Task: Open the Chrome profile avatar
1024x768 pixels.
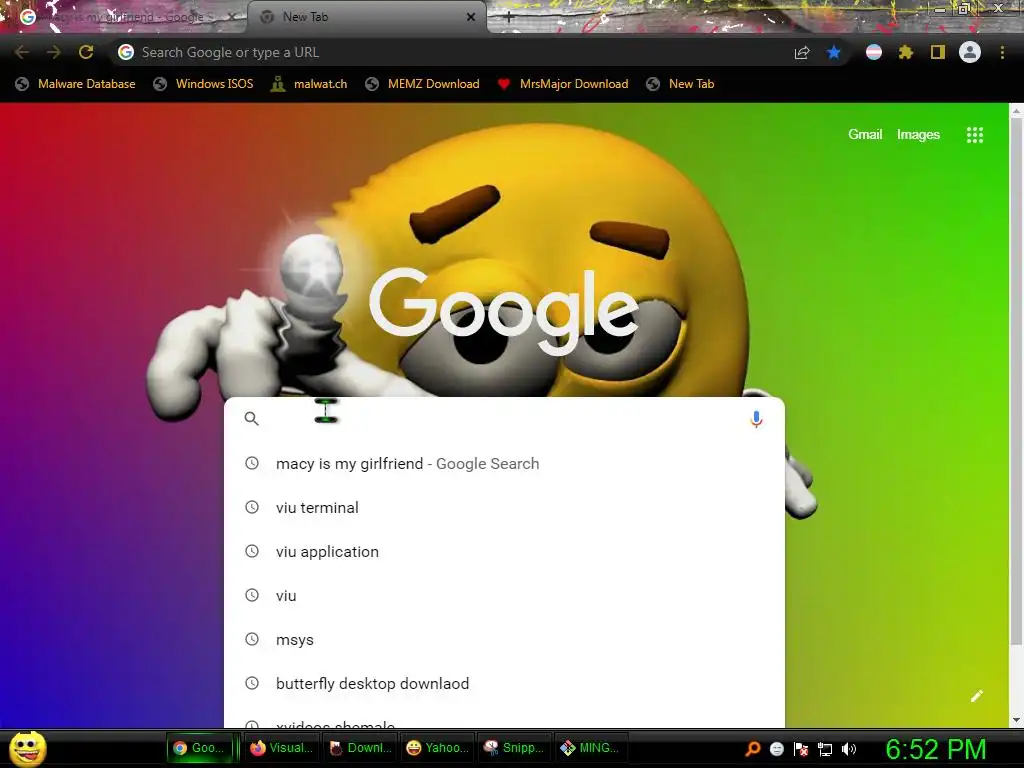Action: point(970,52)
